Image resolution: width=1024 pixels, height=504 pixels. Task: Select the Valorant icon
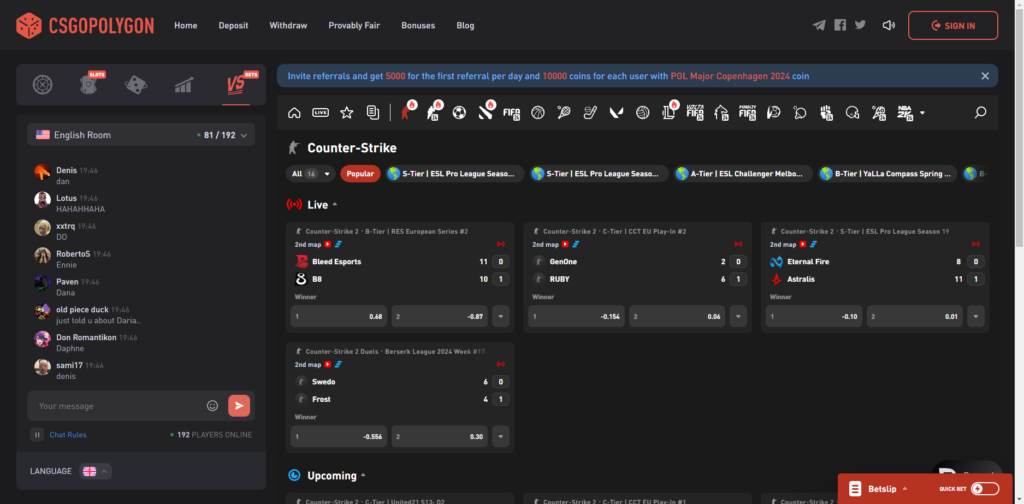(x=616, y=112)
